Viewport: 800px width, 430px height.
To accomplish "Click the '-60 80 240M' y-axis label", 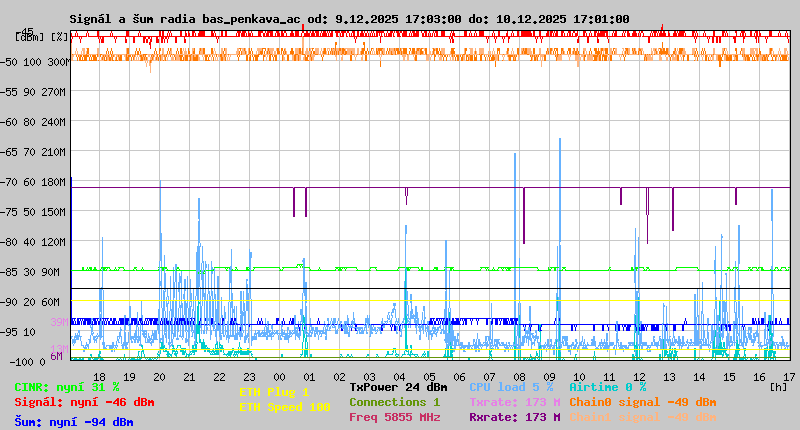I will pyautogui.click(x=33, y=122).
